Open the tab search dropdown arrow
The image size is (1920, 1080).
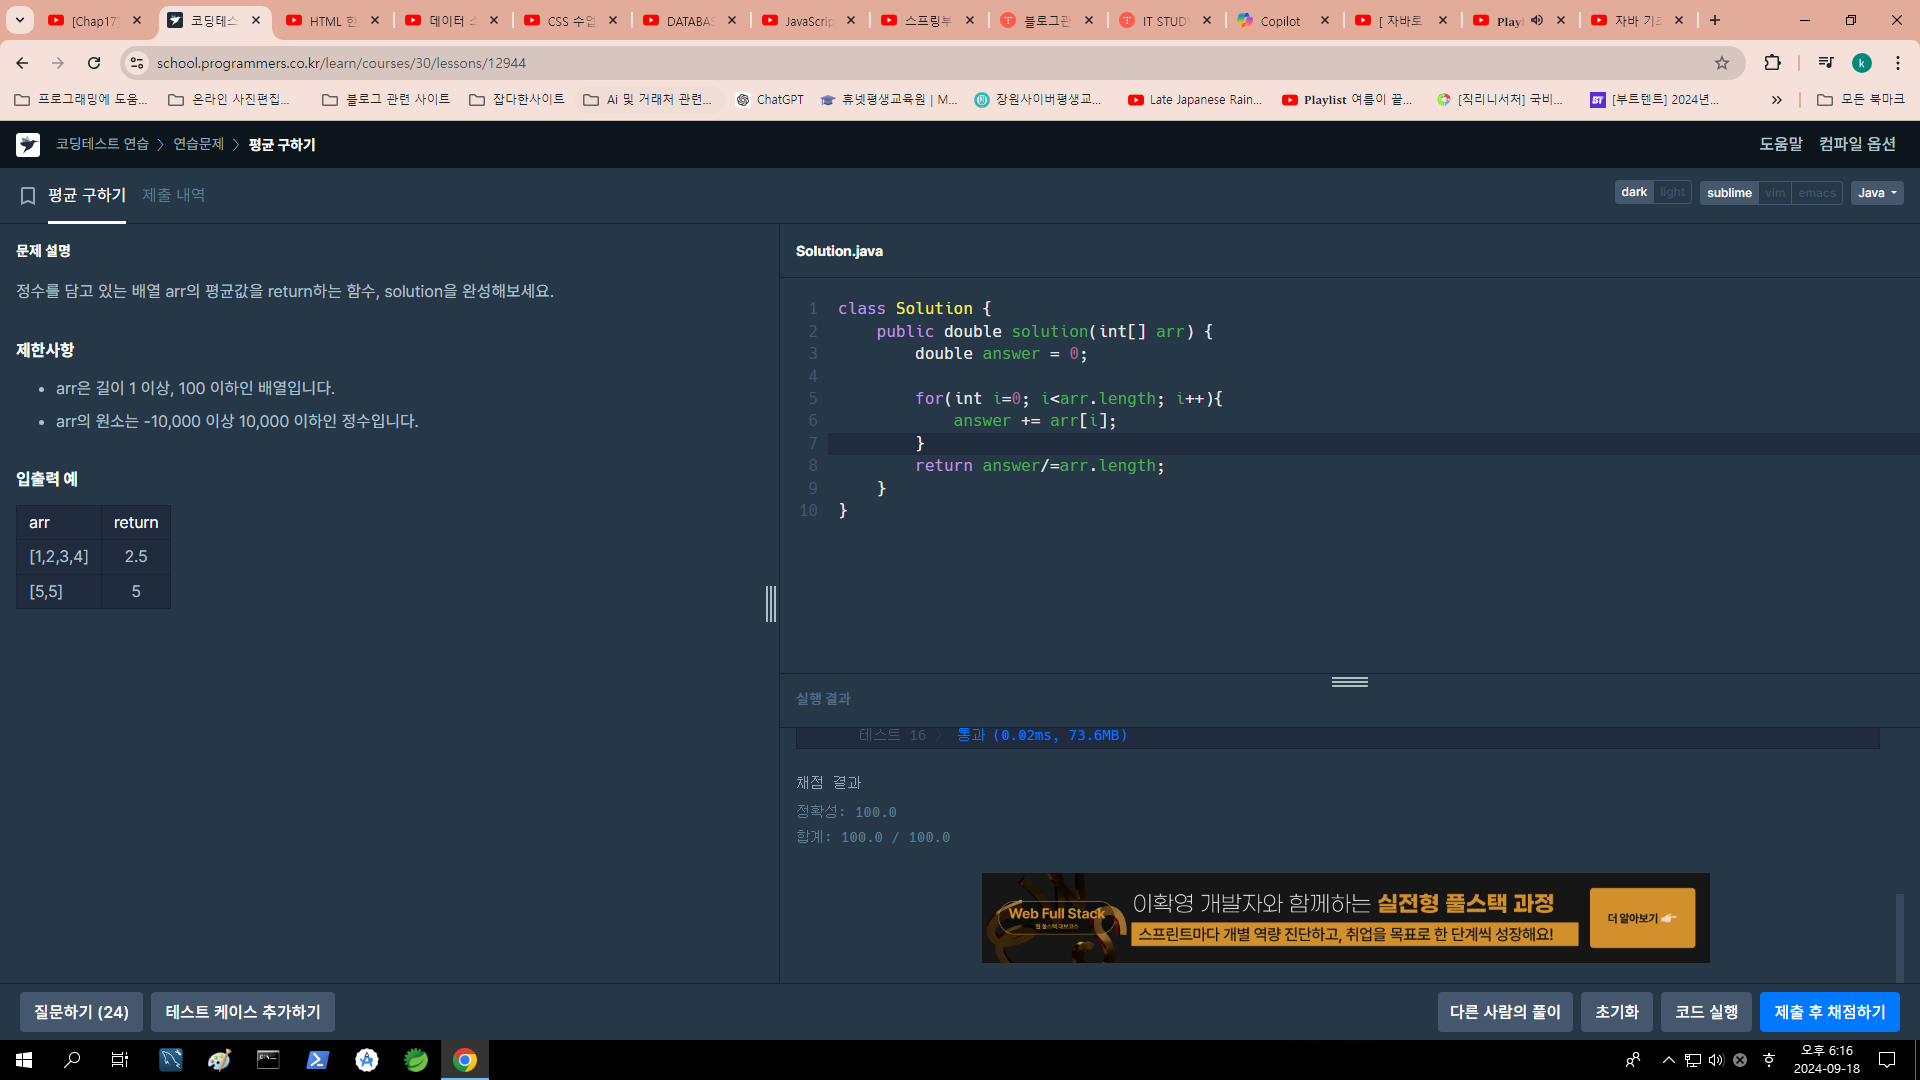click(x=19, y=20)
